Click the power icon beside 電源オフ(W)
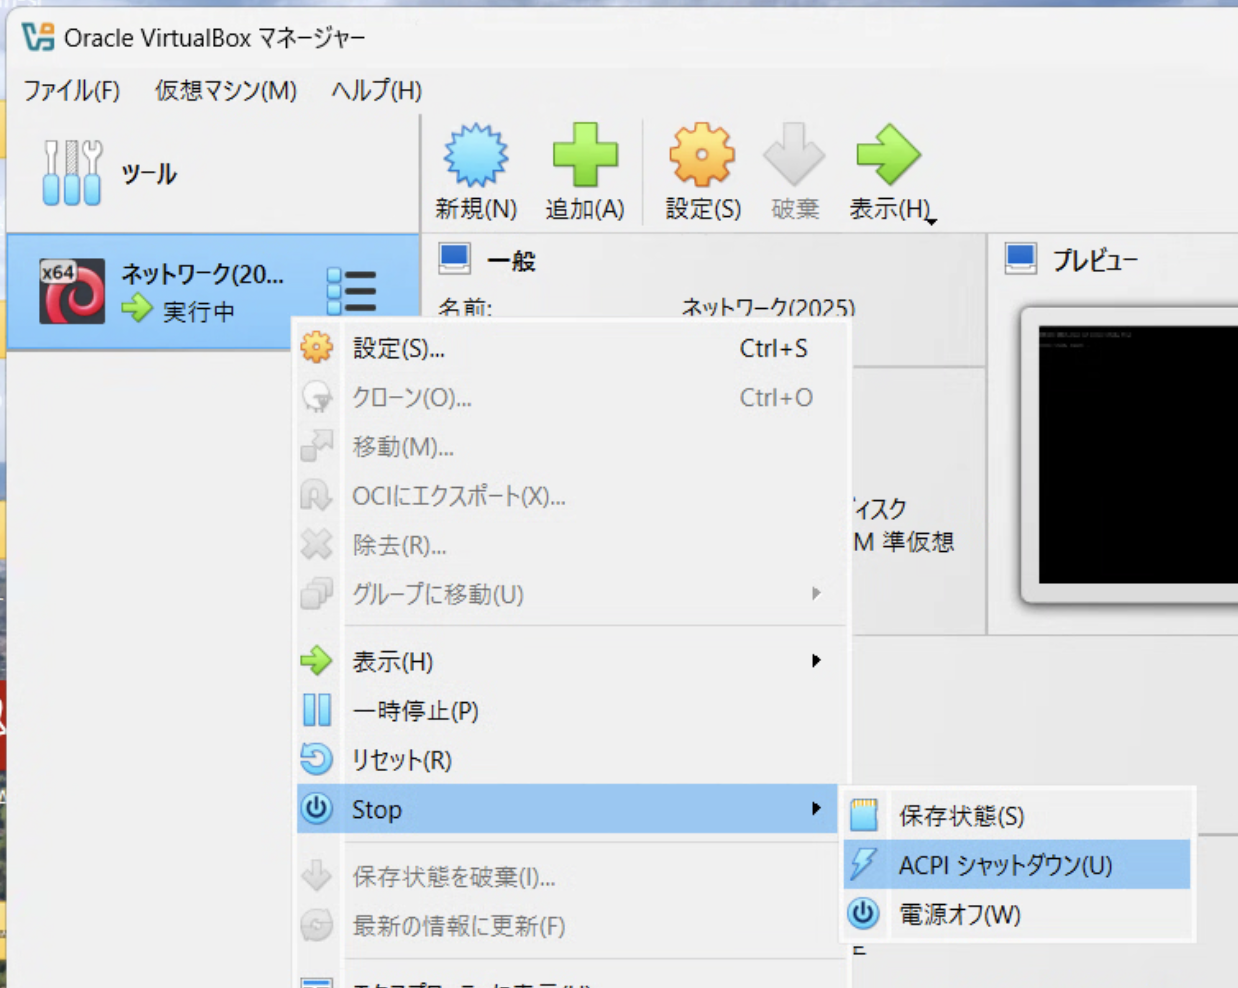This screenshot has height=988, width=1238. (863, 914)
